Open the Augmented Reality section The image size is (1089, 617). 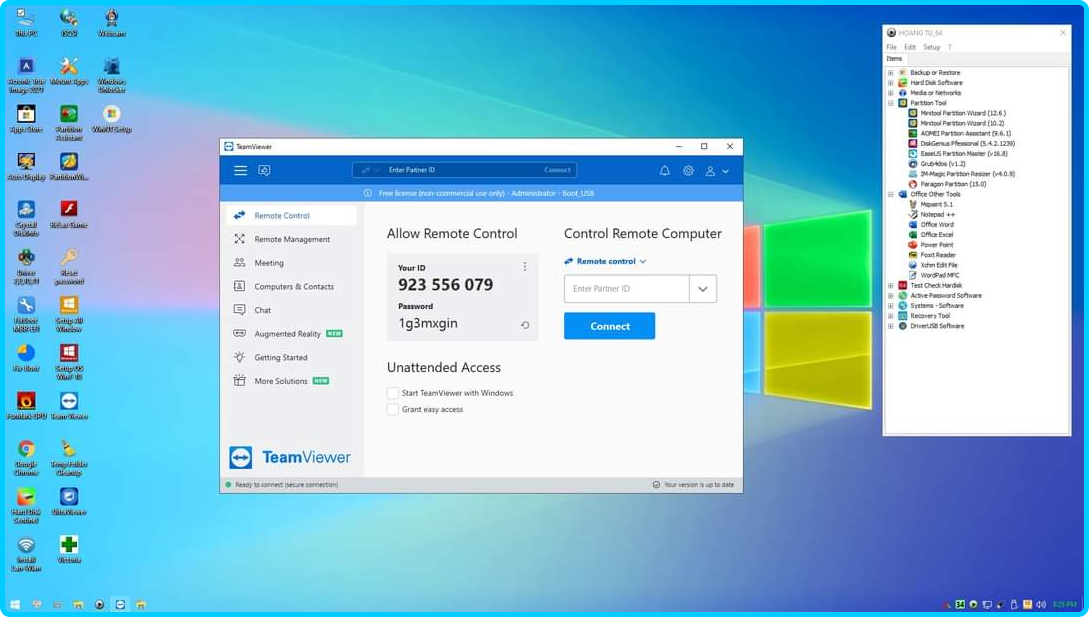291,334
